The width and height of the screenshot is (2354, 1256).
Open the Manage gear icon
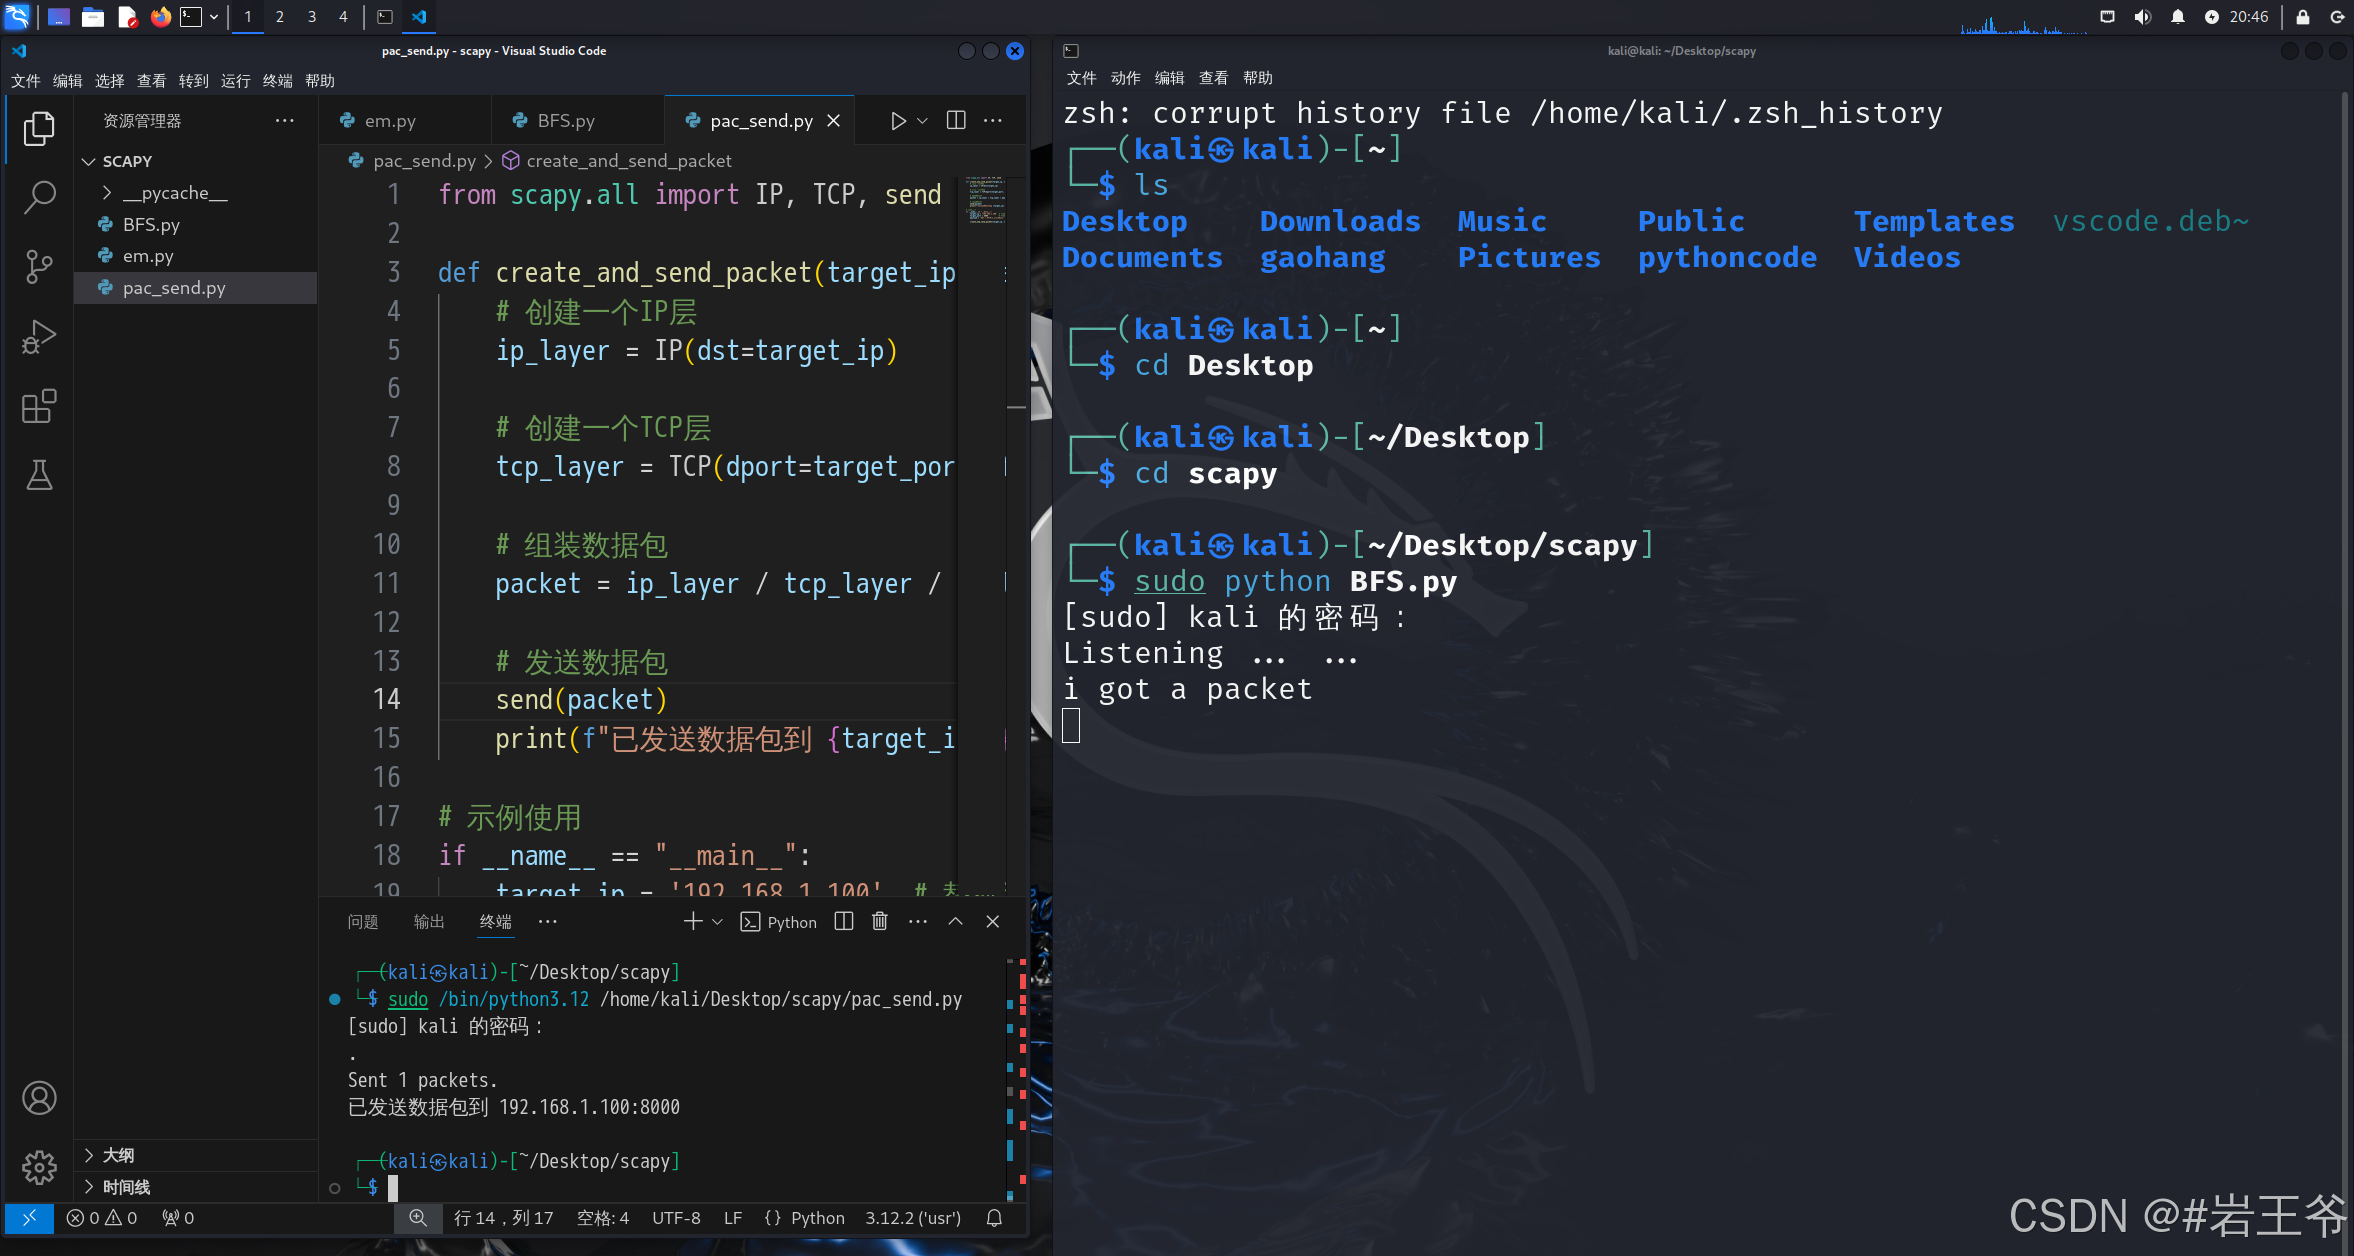tap(39, 1166)
